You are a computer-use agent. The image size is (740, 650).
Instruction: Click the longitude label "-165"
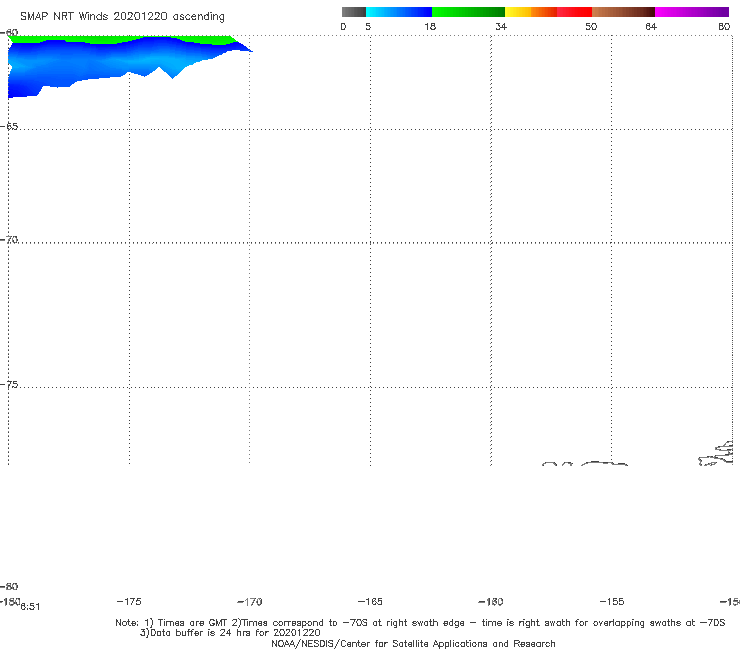pos(370,601)
